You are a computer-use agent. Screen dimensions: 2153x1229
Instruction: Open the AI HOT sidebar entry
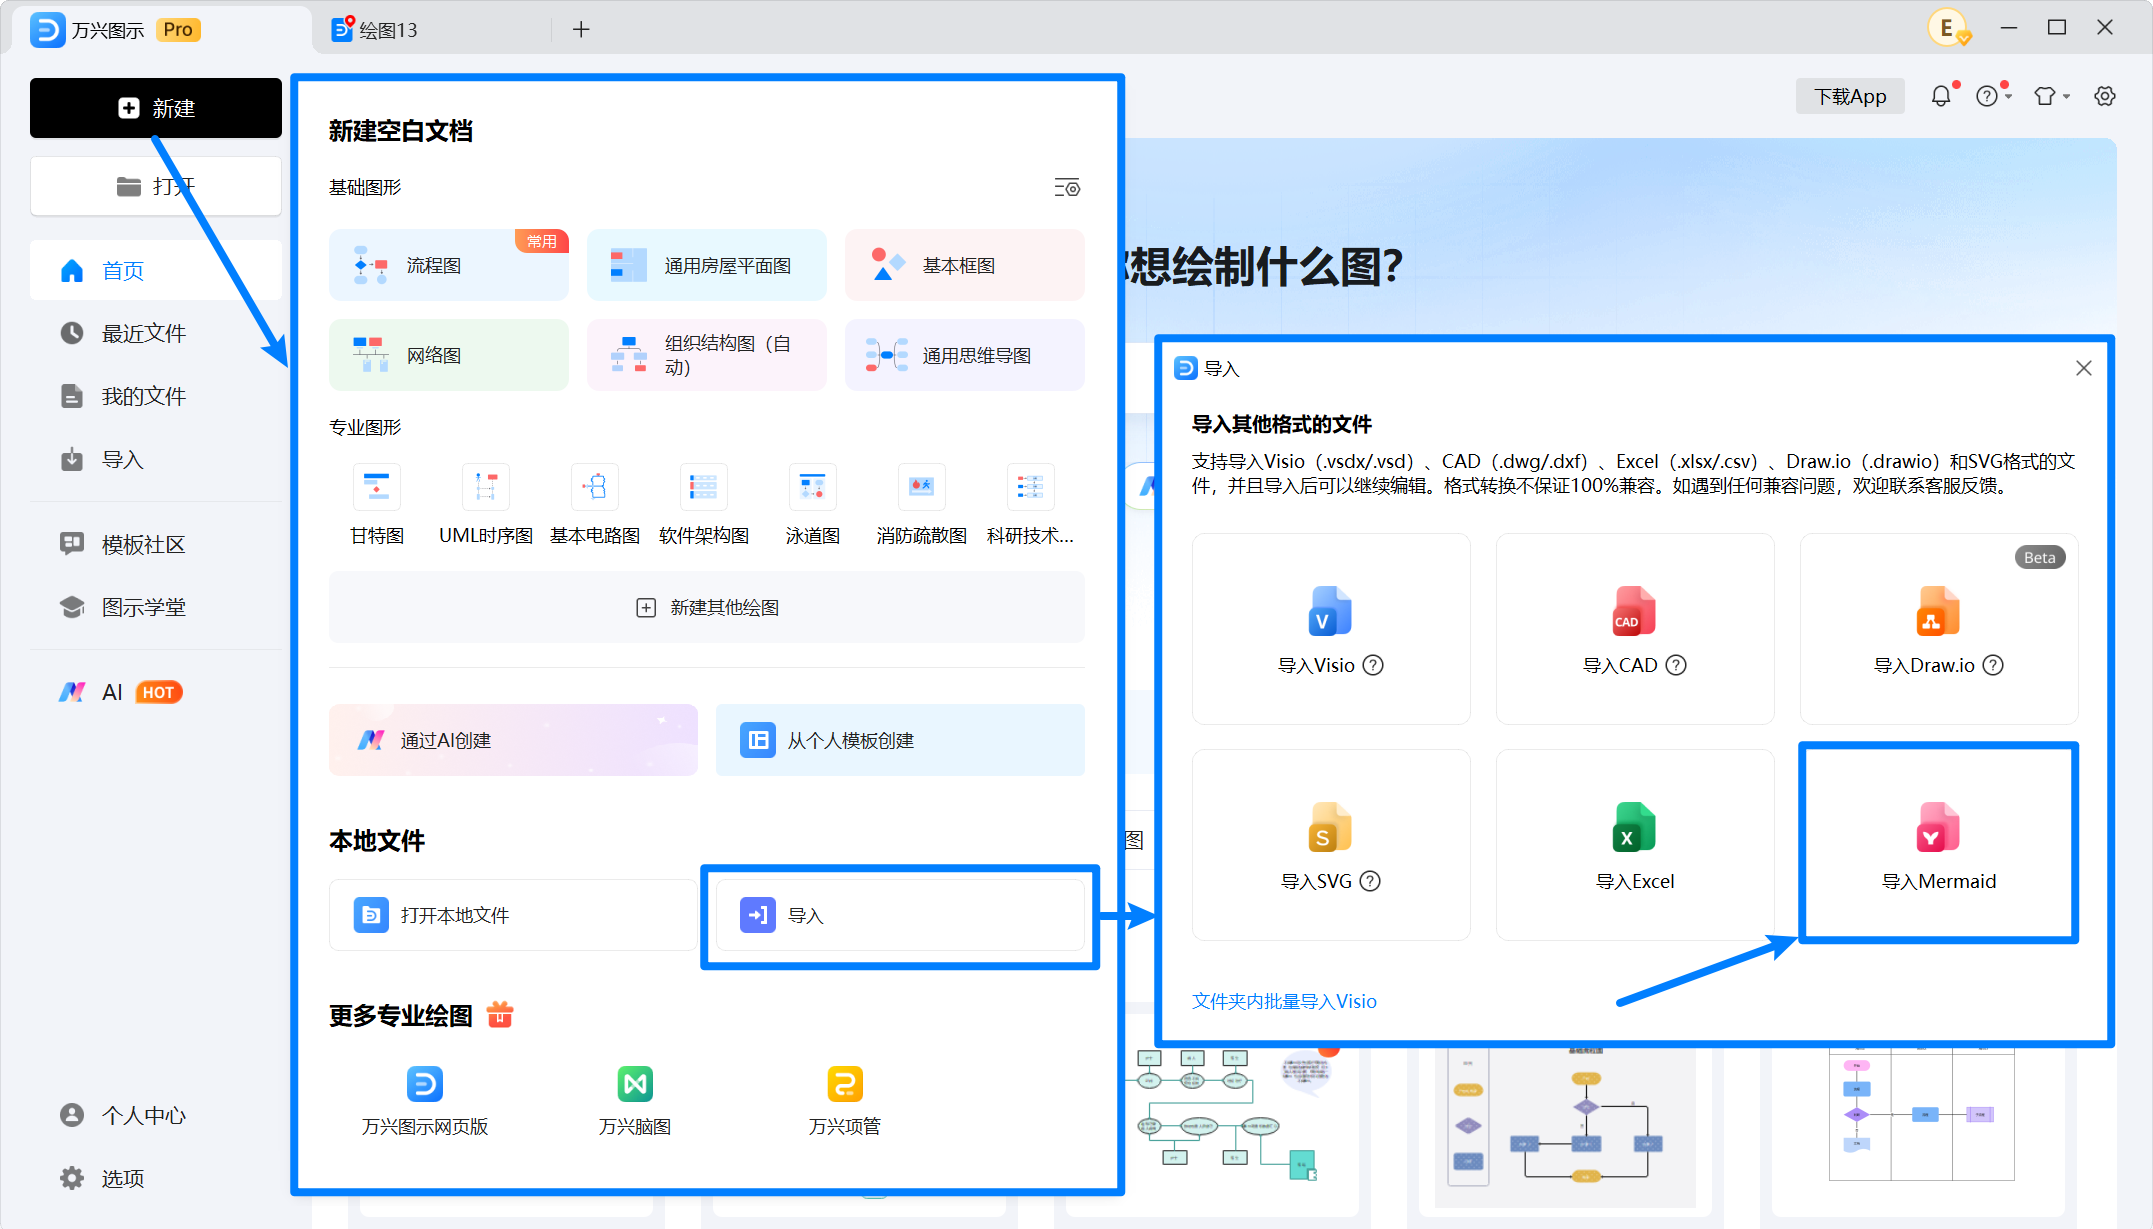pyautogui.click(x=156, y=692)
